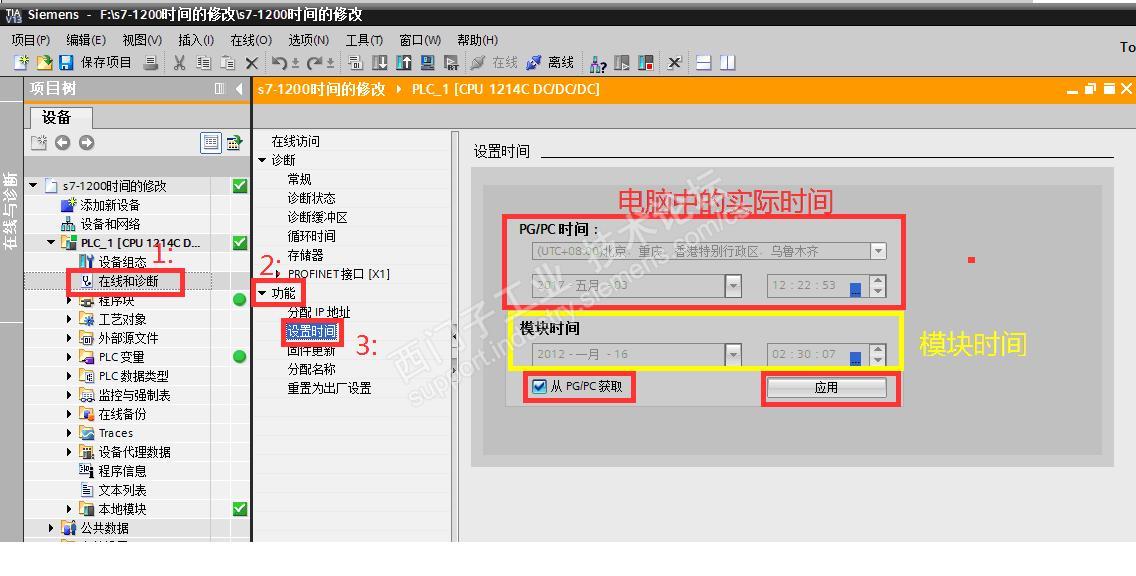This screenshot has width=1136, height=576.
Task: Collapse the 功能 section
Action: point(262,293)
